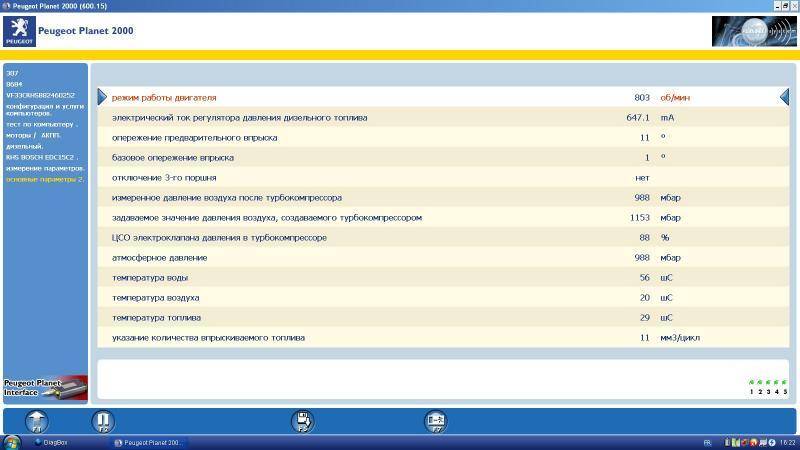Screen dimensions: 800x450
Task: Click the taskbar clock
Action: pos(786,442)
